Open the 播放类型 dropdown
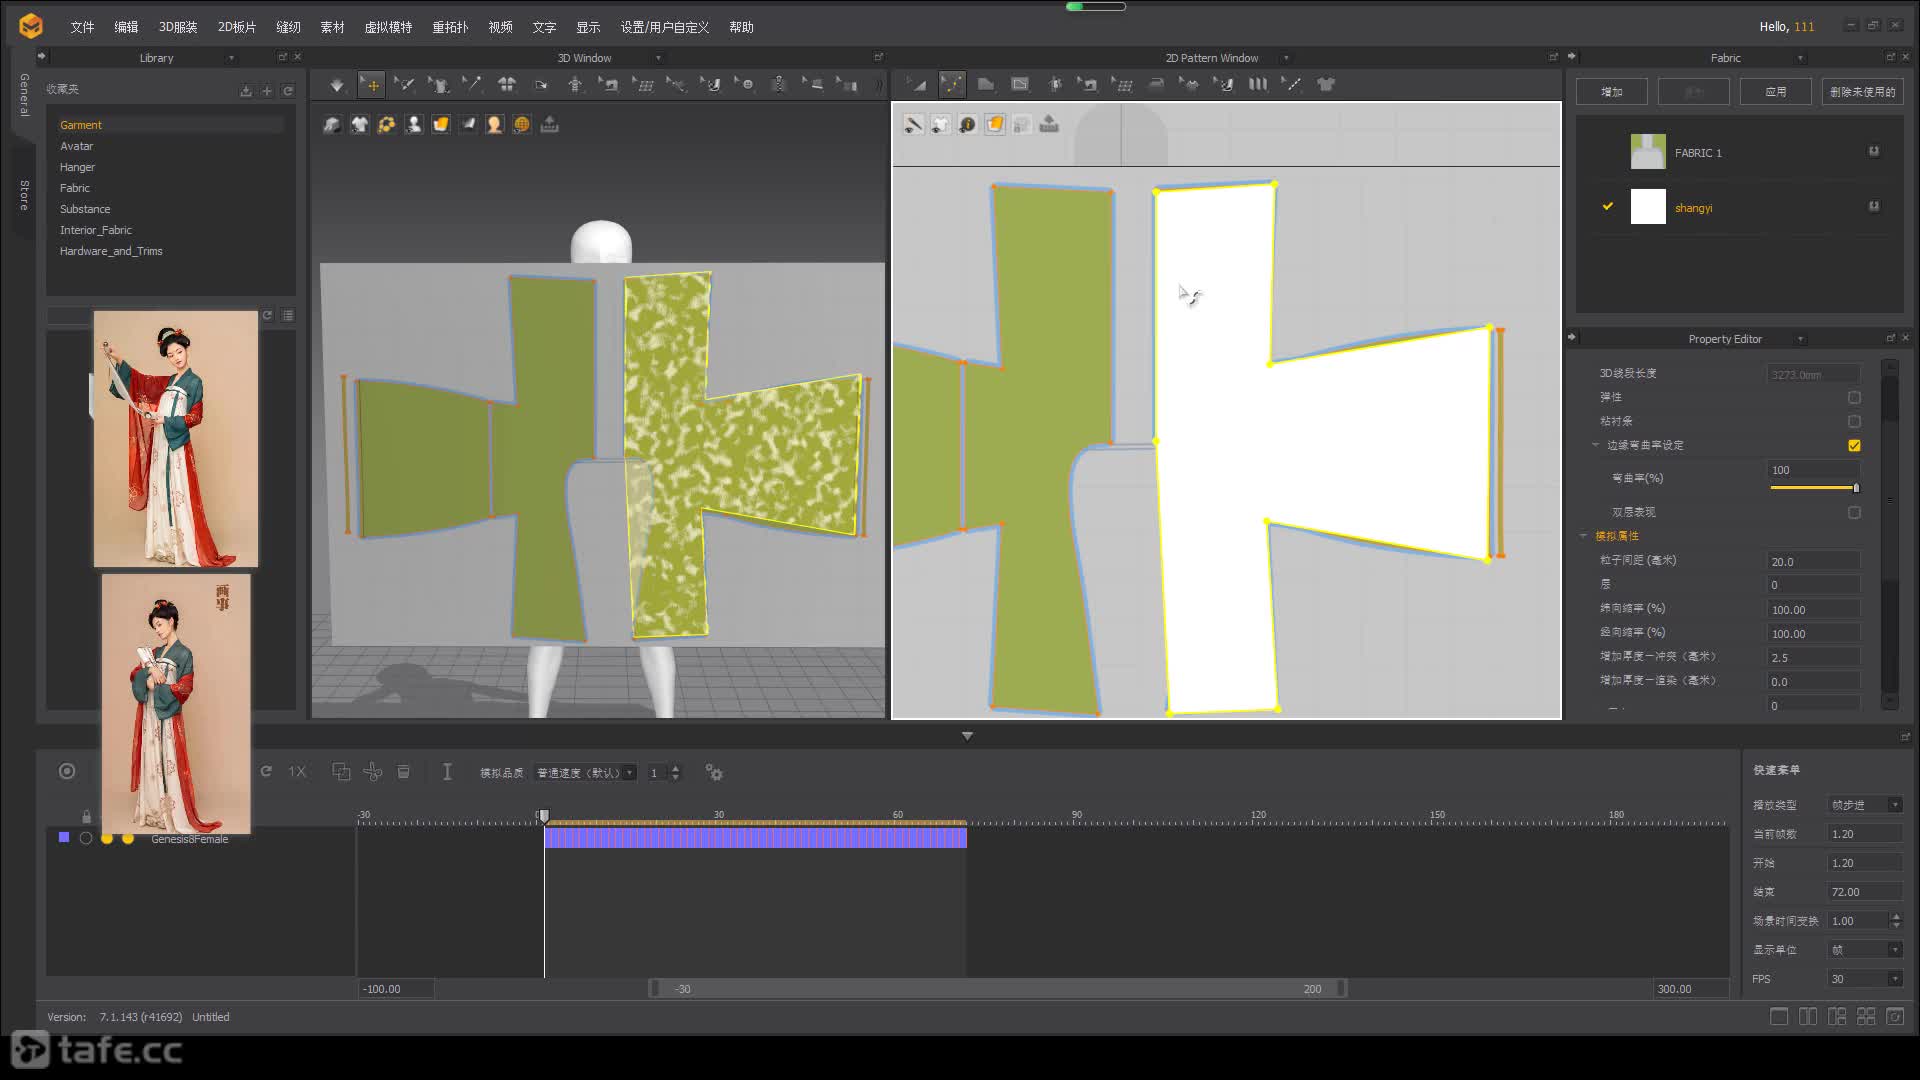 pos(1865,805)
